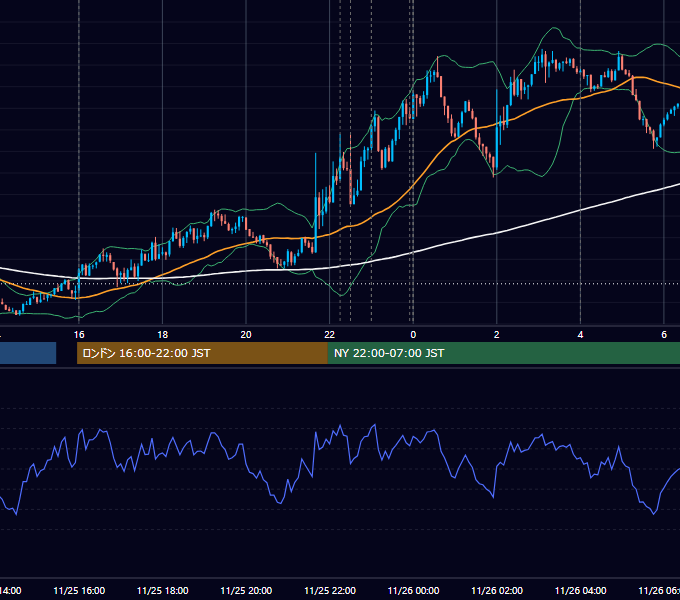Click the 16 hour label on upper axis
This screenshot has width=680, height=600.
79,334
